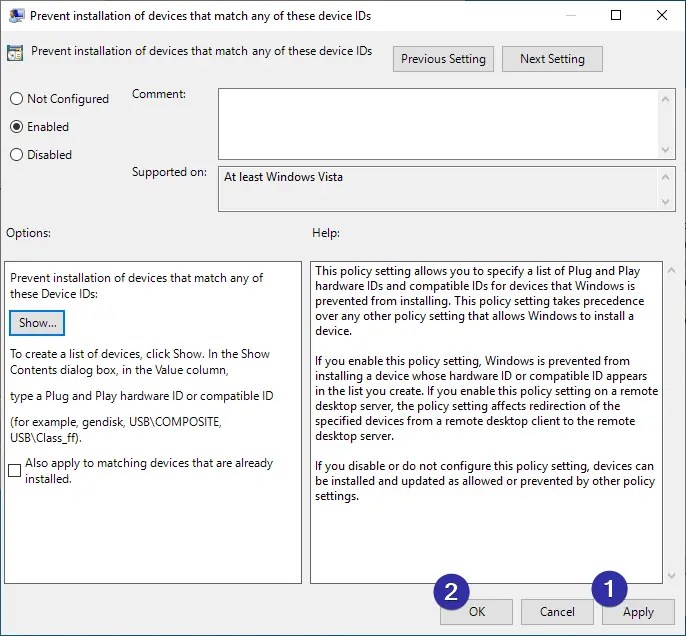Click the Help text first paragraph
The height and width of the screenshot is (636, 686).
(480, 301)
